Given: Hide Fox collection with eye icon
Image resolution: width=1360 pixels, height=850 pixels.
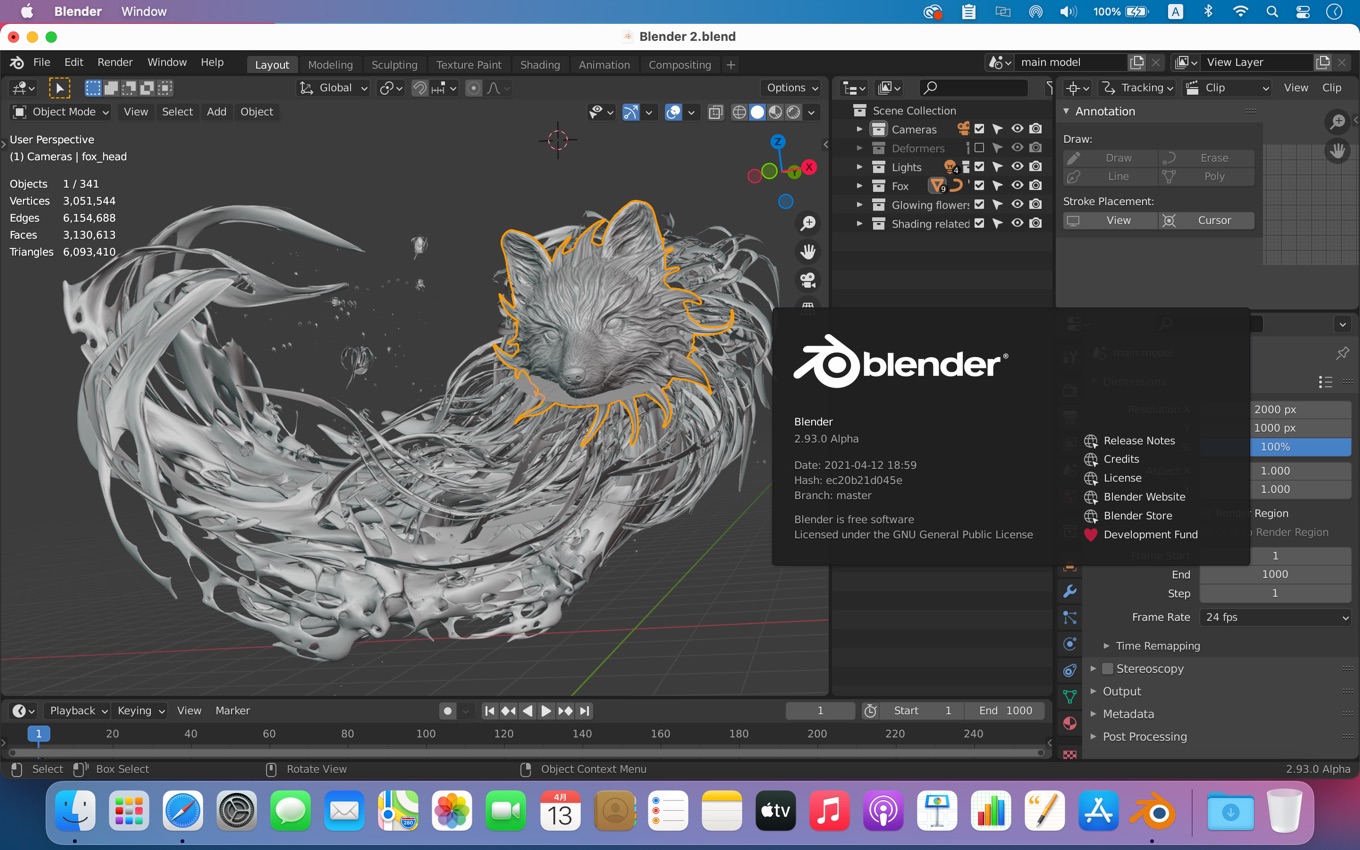Looking at the screenshot, I should (1017, 186).
